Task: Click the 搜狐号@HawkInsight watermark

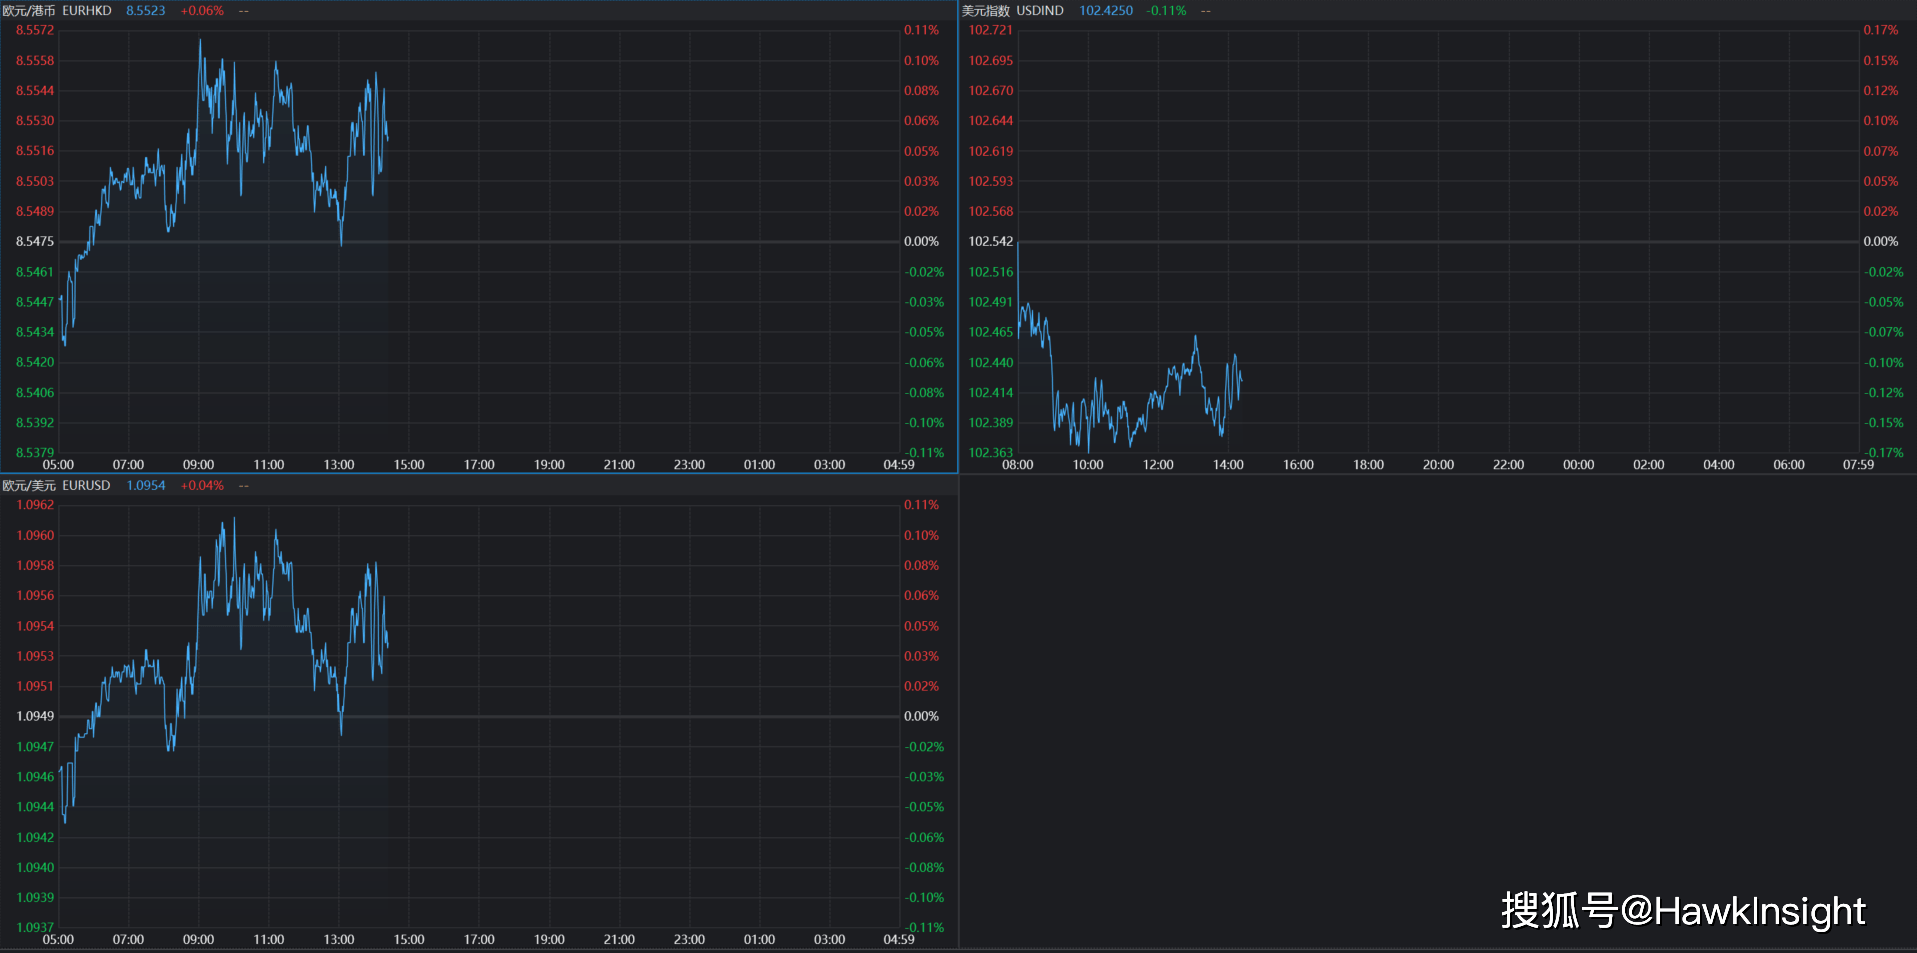Action: [1682, 911]
